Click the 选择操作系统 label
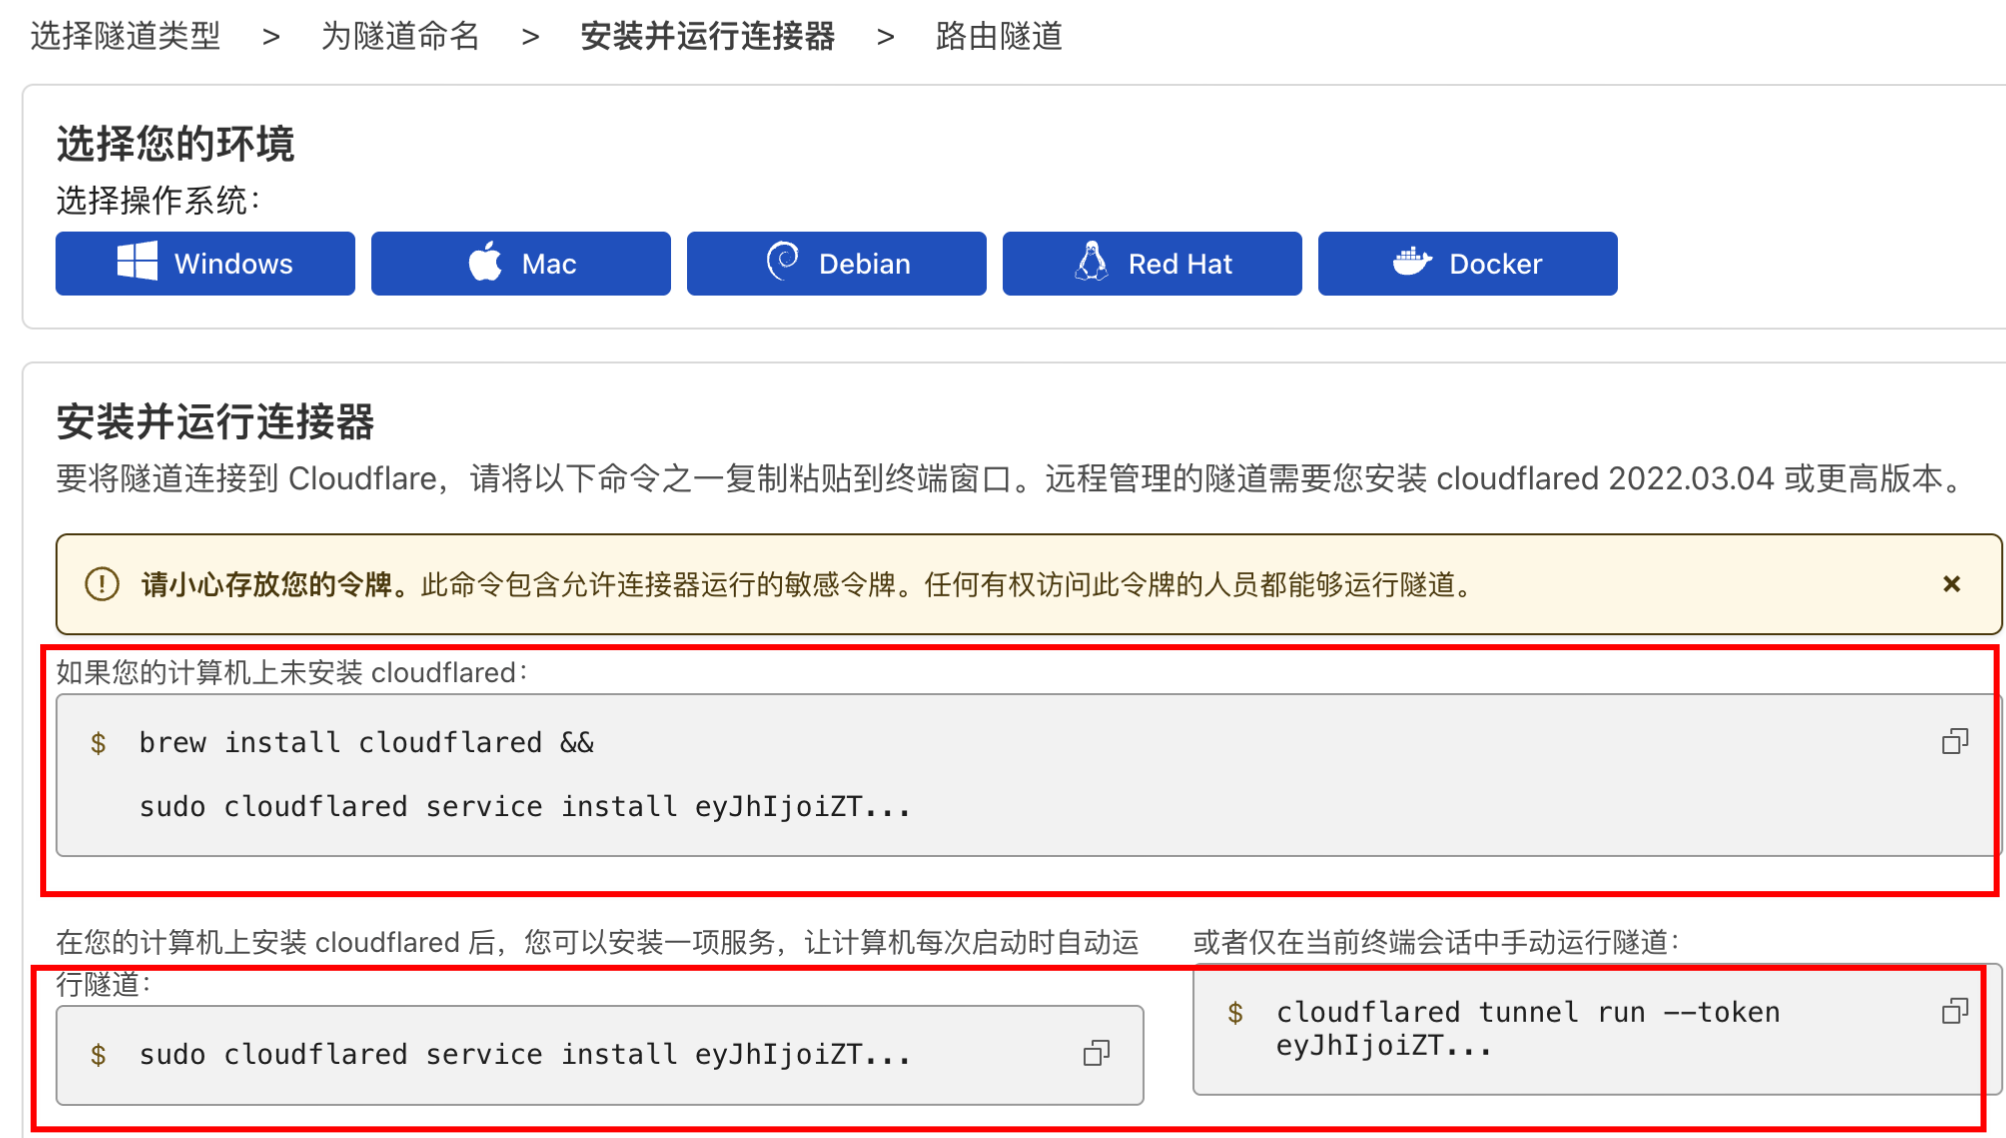2006x1138 pixels. (x=158, y=201)
